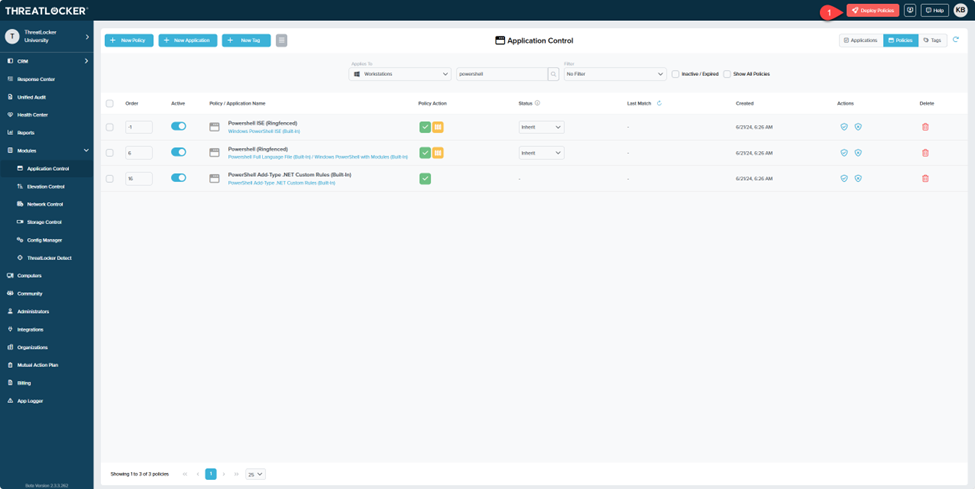Open Config Manager module

(x=47, y=240)
